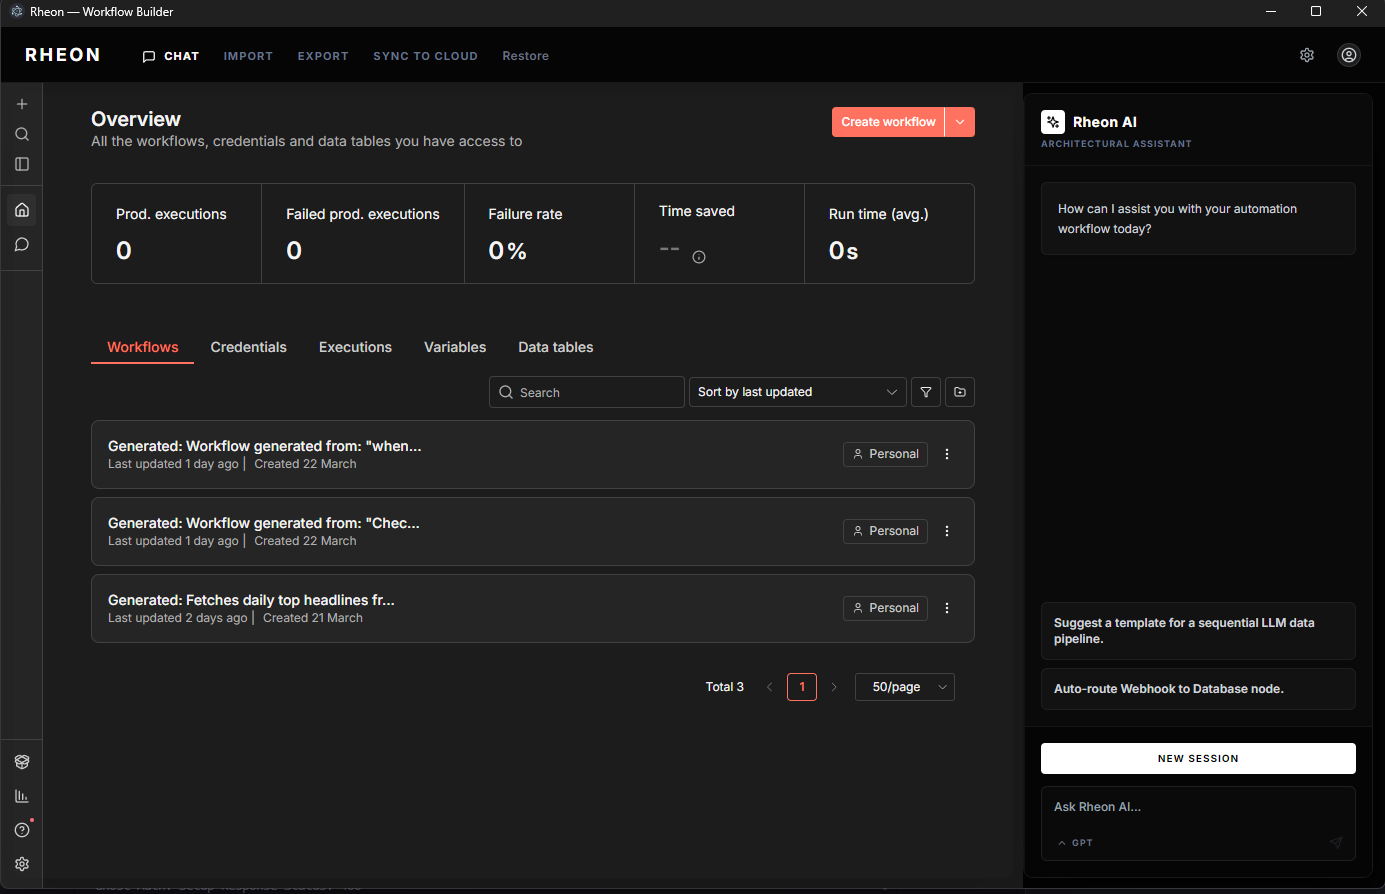Click IMPORT in the top menu
Screen dimensions: 1385x894
(248, 56)
